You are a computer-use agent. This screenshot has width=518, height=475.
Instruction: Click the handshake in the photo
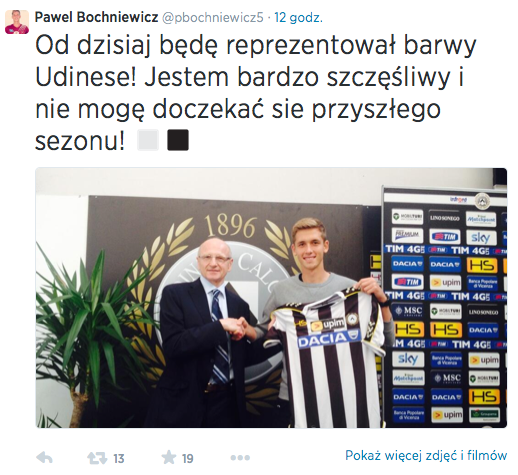tap(237, 327)
